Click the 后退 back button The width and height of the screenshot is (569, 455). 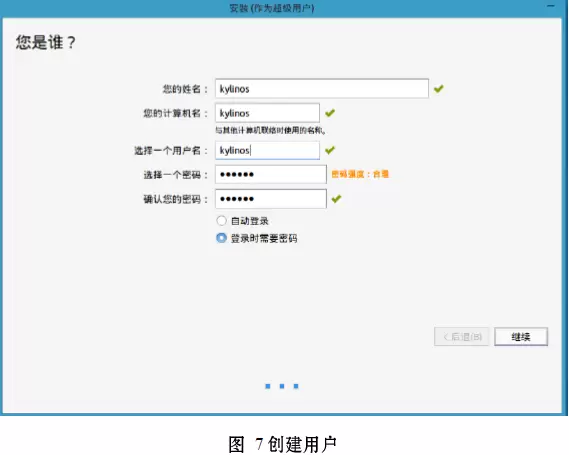[x=462, y=337]
